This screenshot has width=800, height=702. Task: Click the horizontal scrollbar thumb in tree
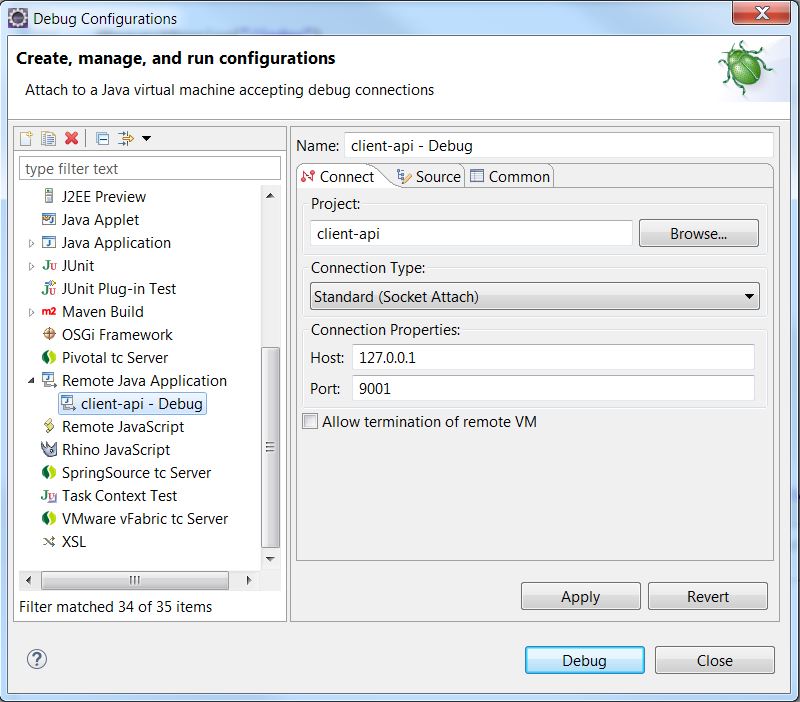pos(135,580)
